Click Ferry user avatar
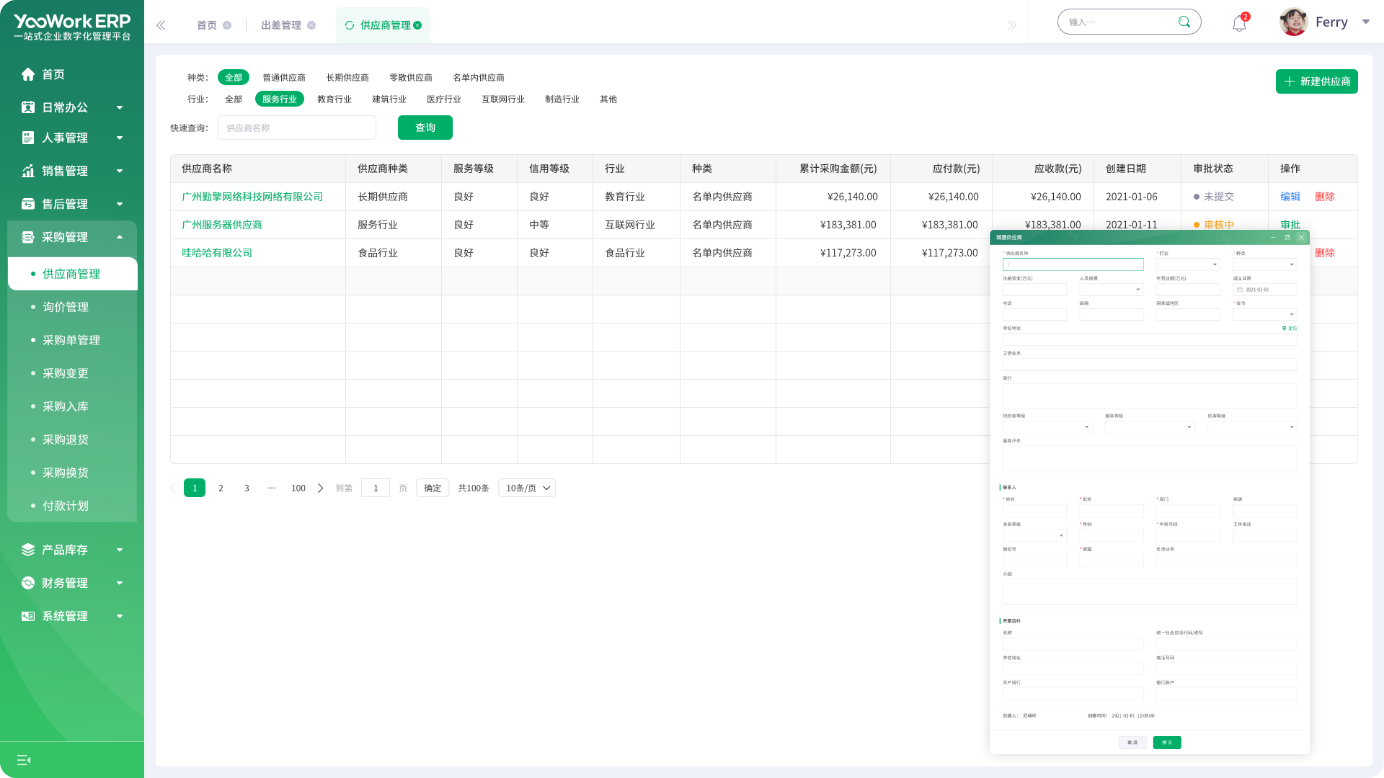Screen dimensions: 1384x778 pos(1293,22)
